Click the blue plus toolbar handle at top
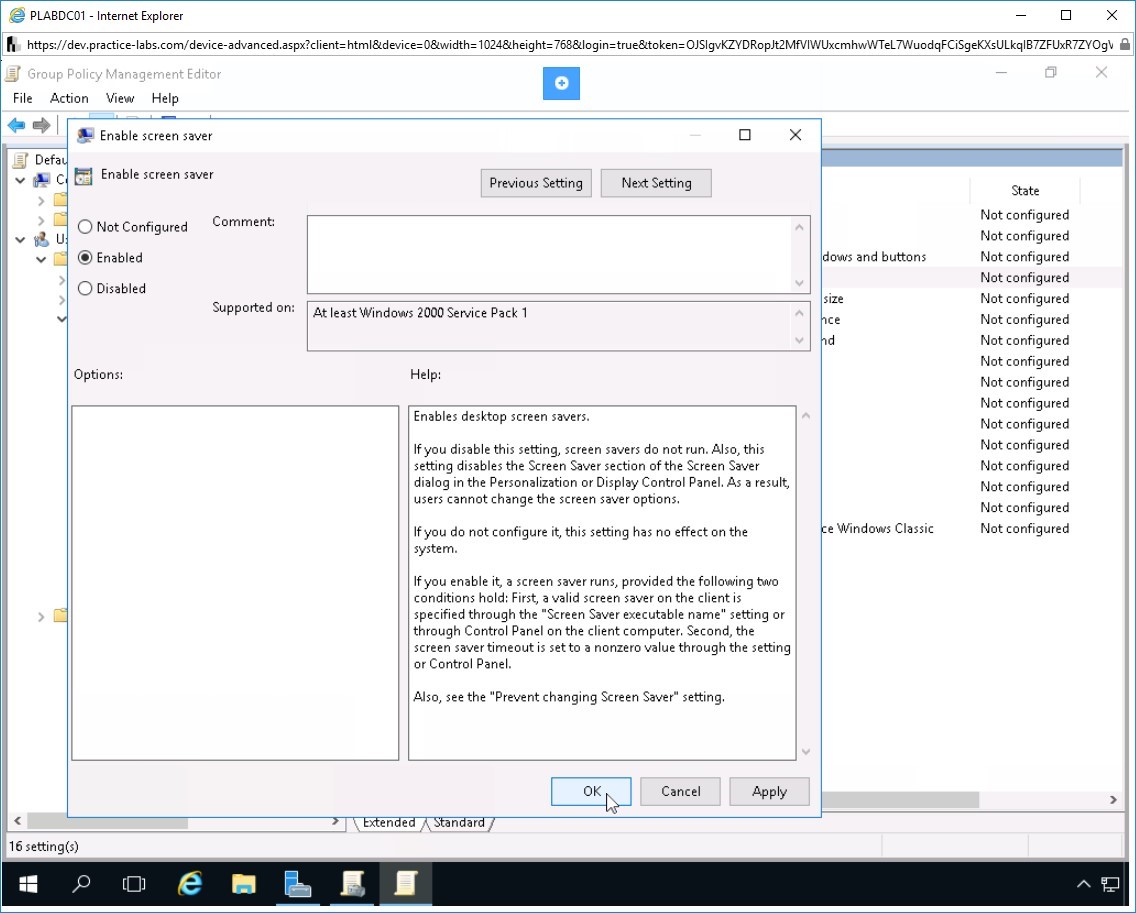 coord(561,83)
